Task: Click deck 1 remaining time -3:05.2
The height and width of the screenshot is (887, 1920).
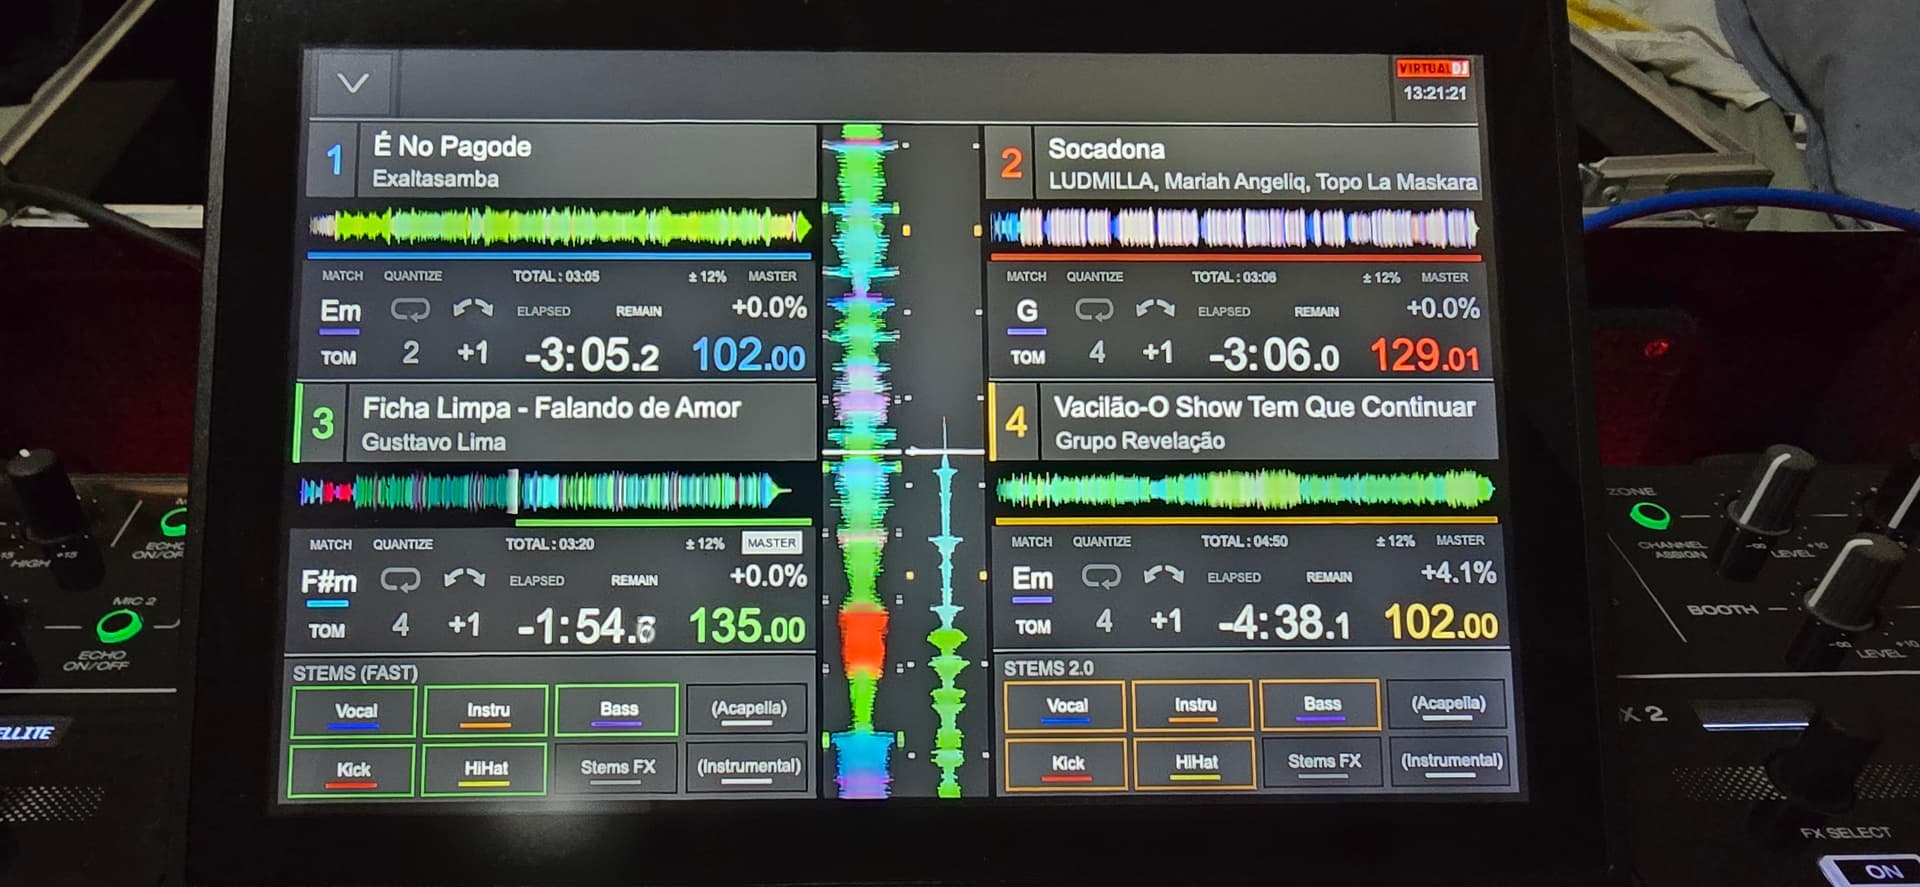Action: tap(591, 355)
